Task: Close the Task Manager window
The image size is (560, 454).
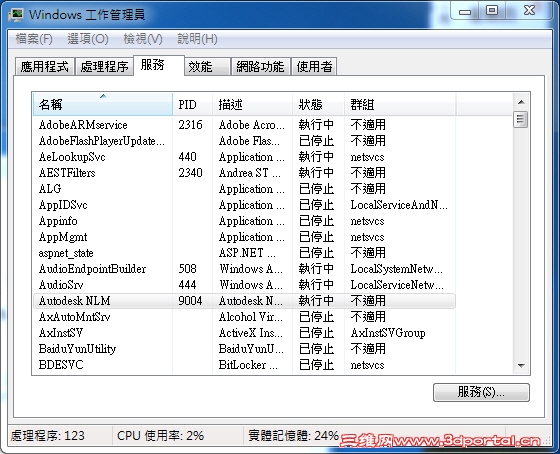Action: click(530, 11)
